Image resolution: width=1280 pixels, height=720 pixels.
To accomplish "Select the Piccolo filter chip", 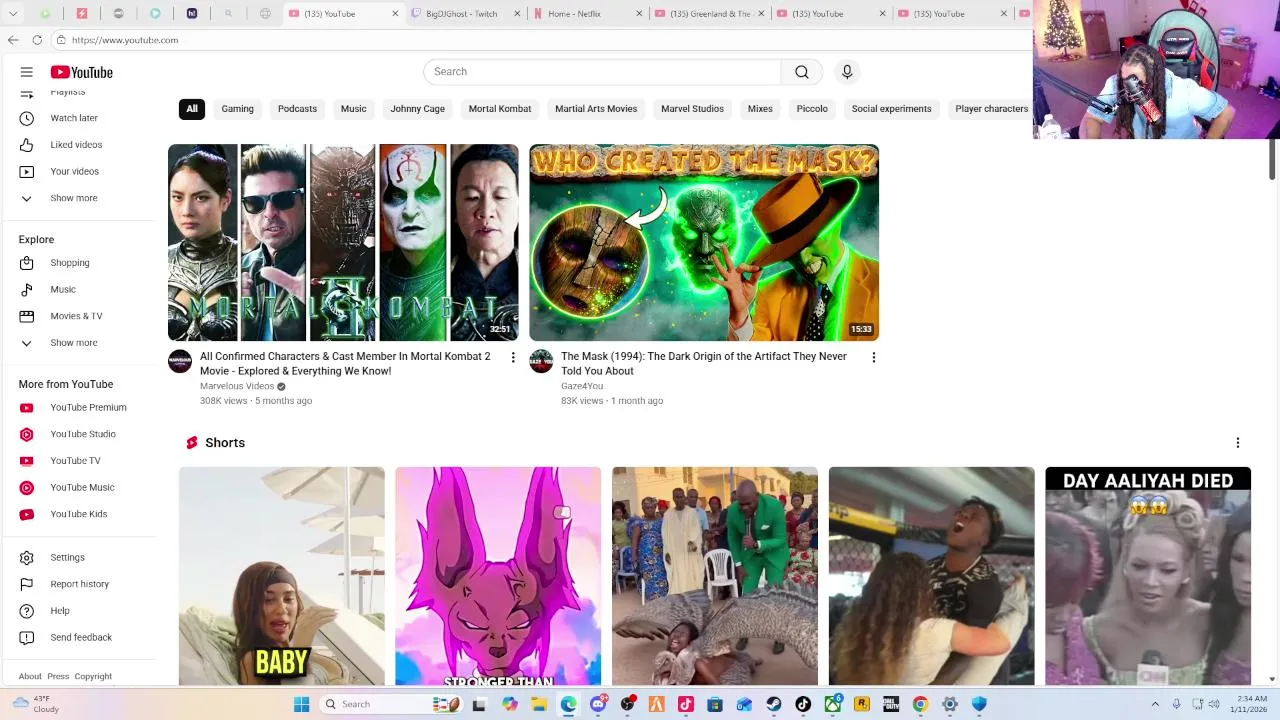I will pyautogui.click(x=812, y=109).
